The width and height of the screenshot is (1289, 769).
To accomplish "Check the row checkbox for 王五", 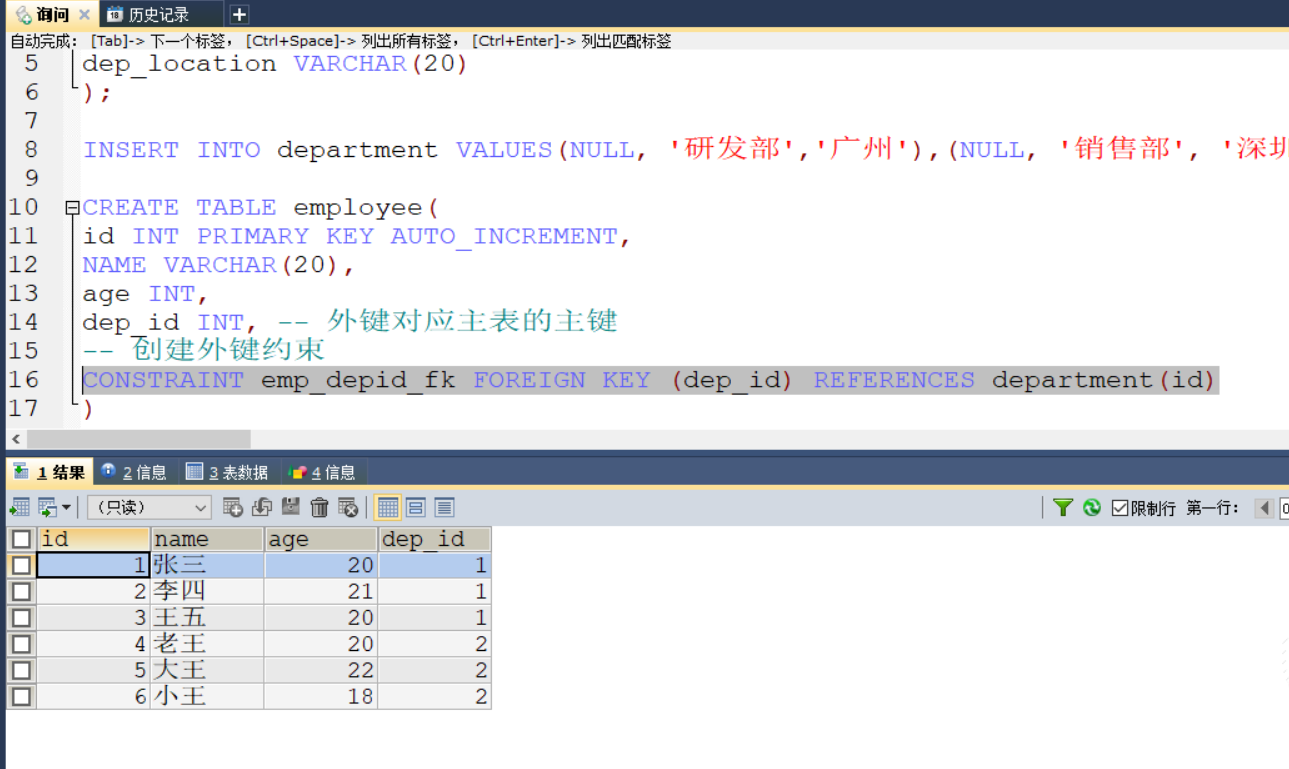I will (21, 617).
